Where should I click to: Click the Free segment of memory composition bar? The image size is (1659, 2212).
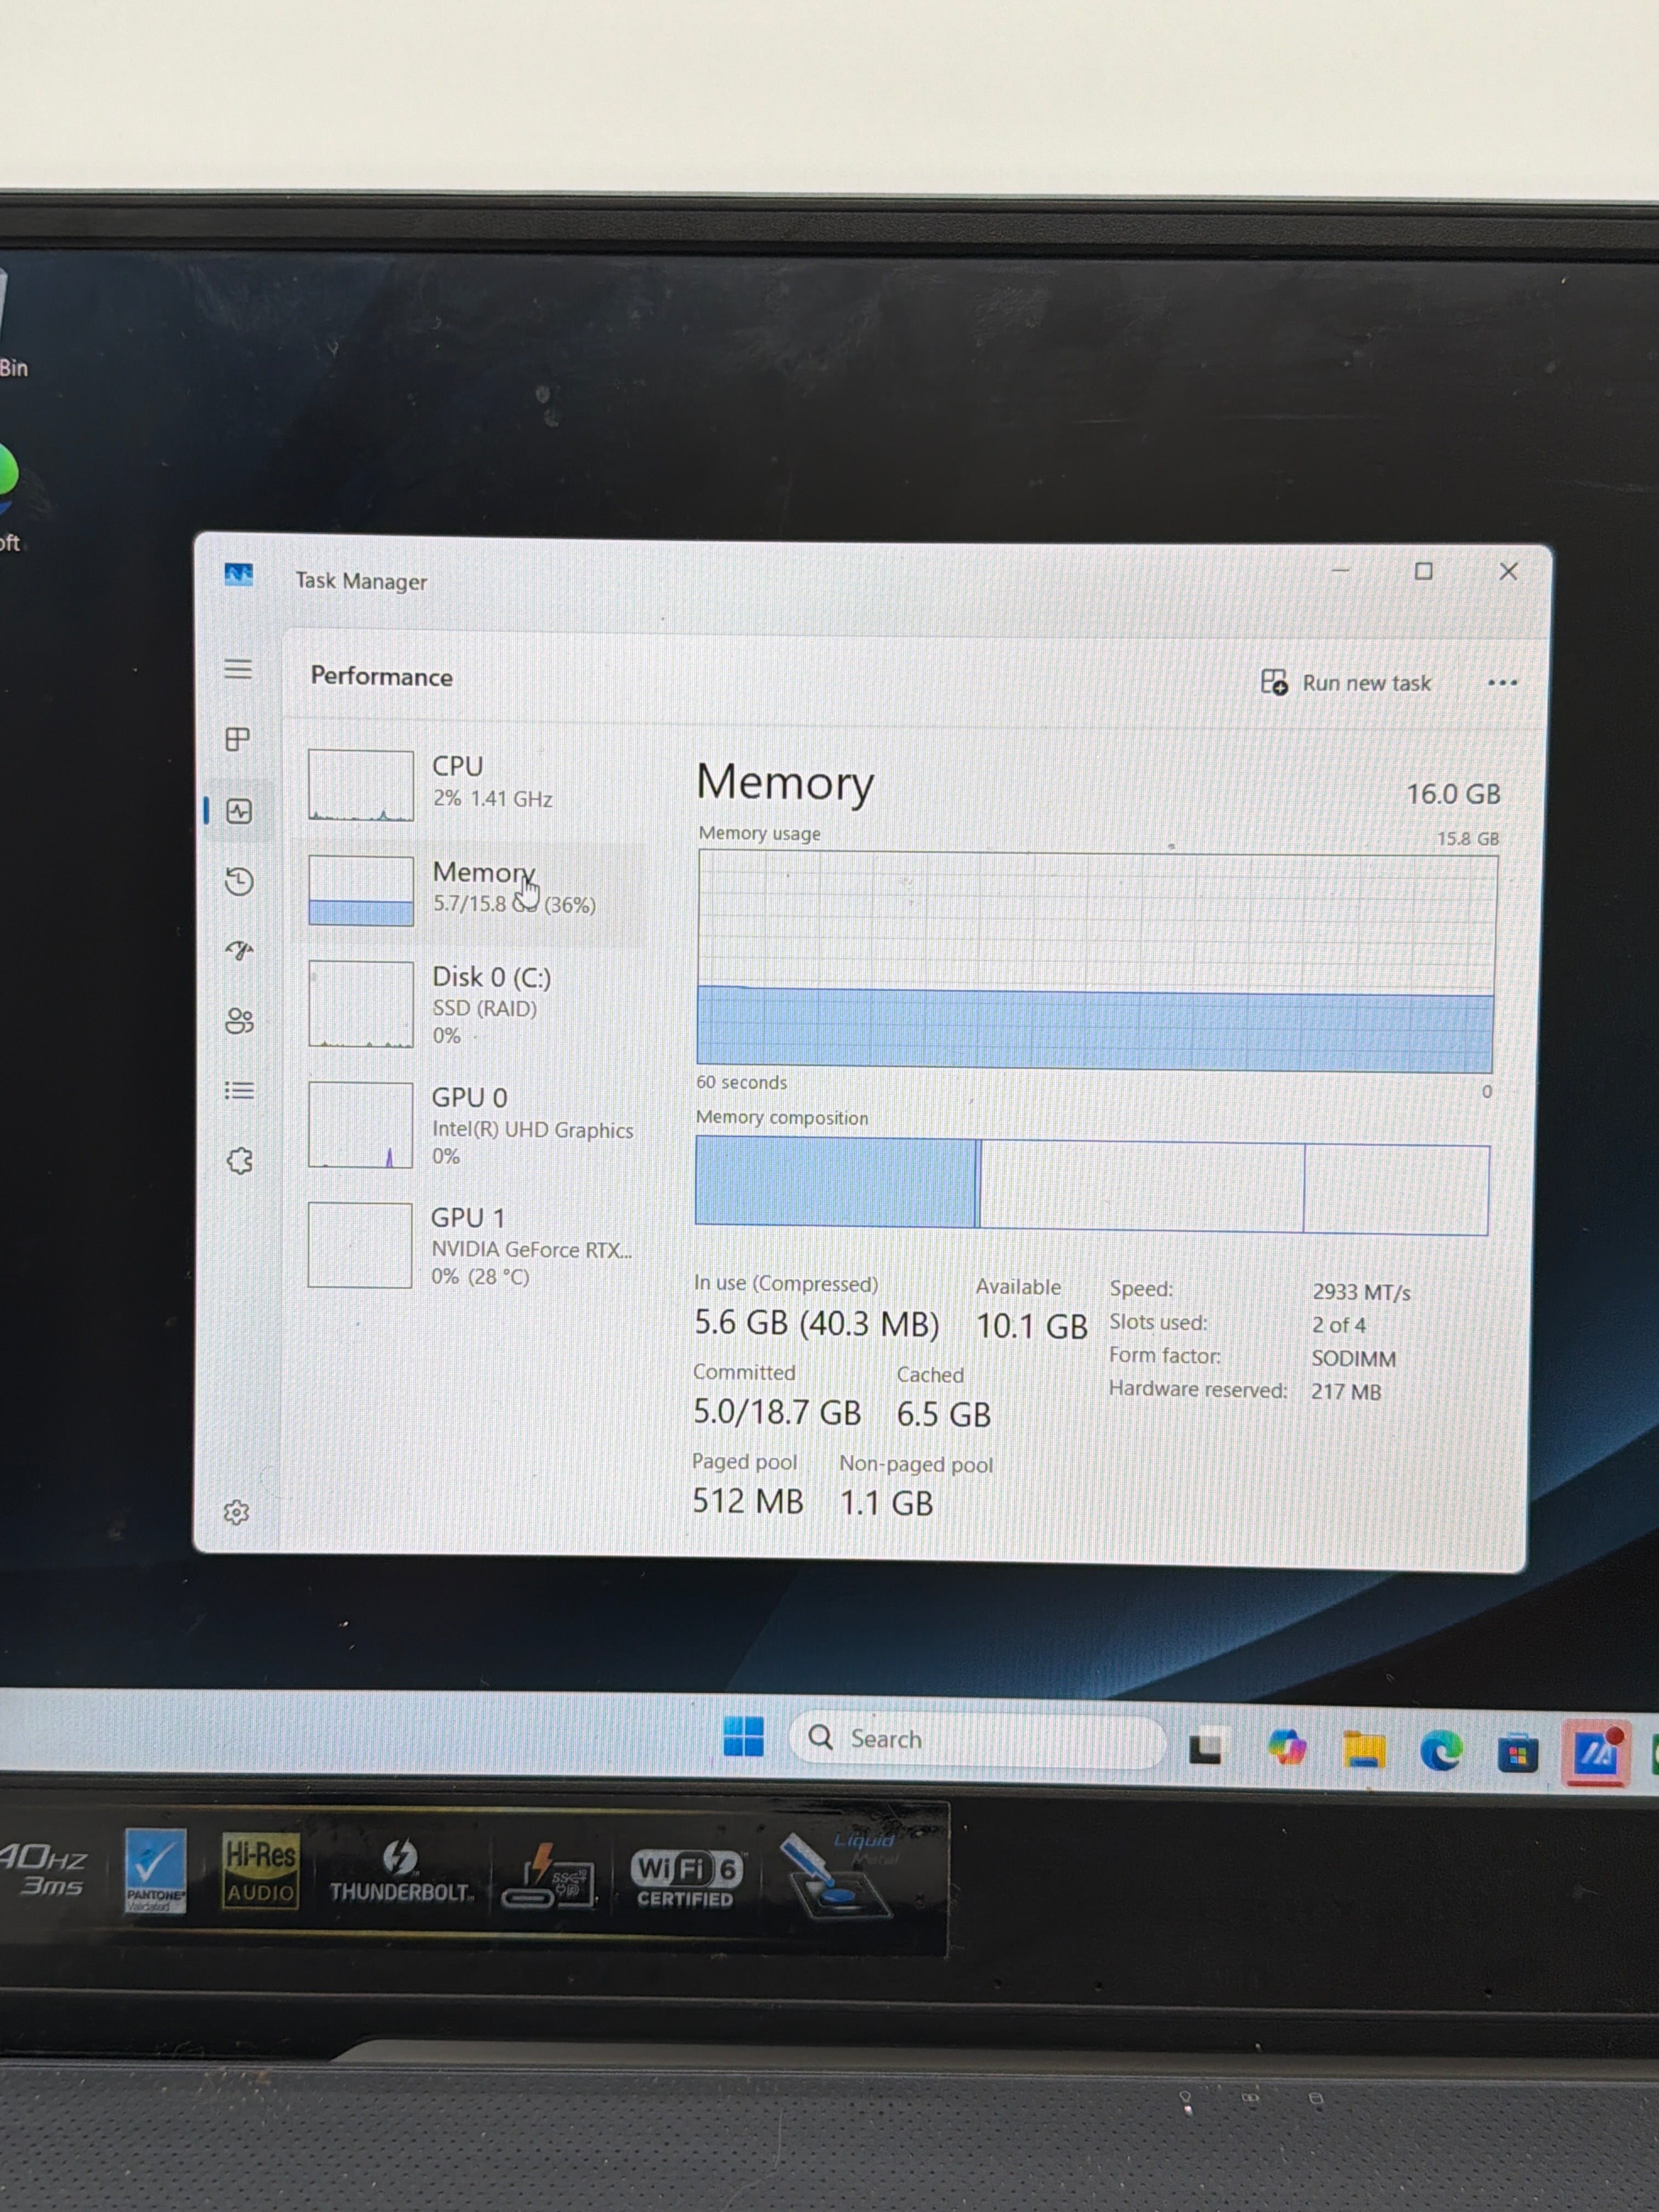pos(1396,1189)
